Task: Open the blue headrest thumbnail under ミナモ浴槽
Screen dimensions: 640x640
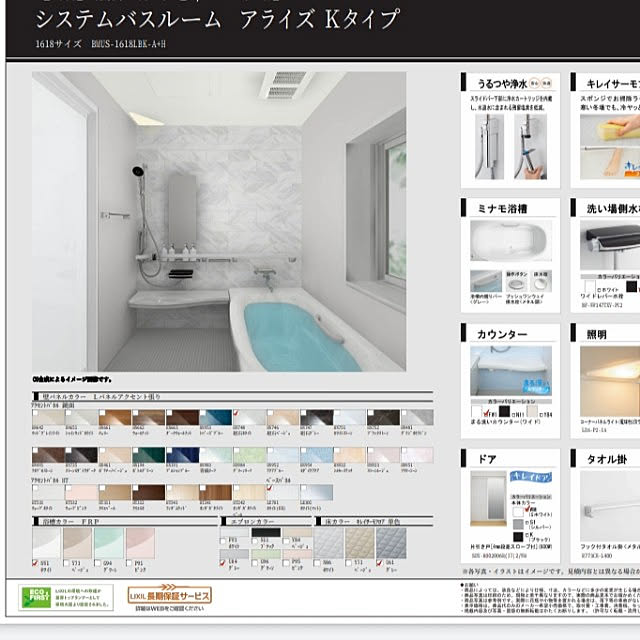Action: pyautogui.click(x=486, y=281)
